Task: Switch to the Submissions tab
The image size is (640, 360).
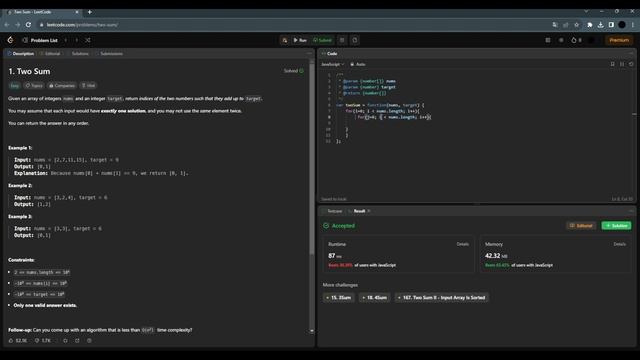Action: click(x=109, y=53)
